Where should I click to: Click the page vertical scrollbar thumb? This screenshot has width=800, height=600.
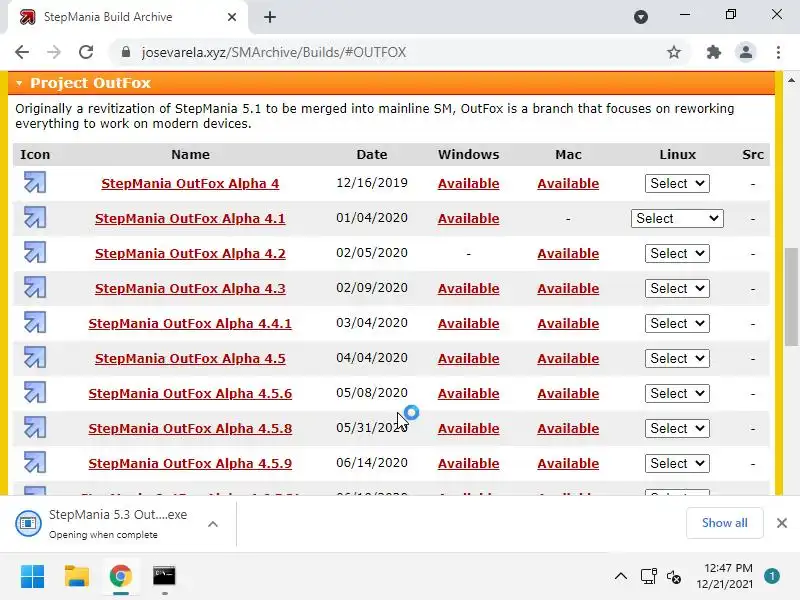tap(791, 296)
